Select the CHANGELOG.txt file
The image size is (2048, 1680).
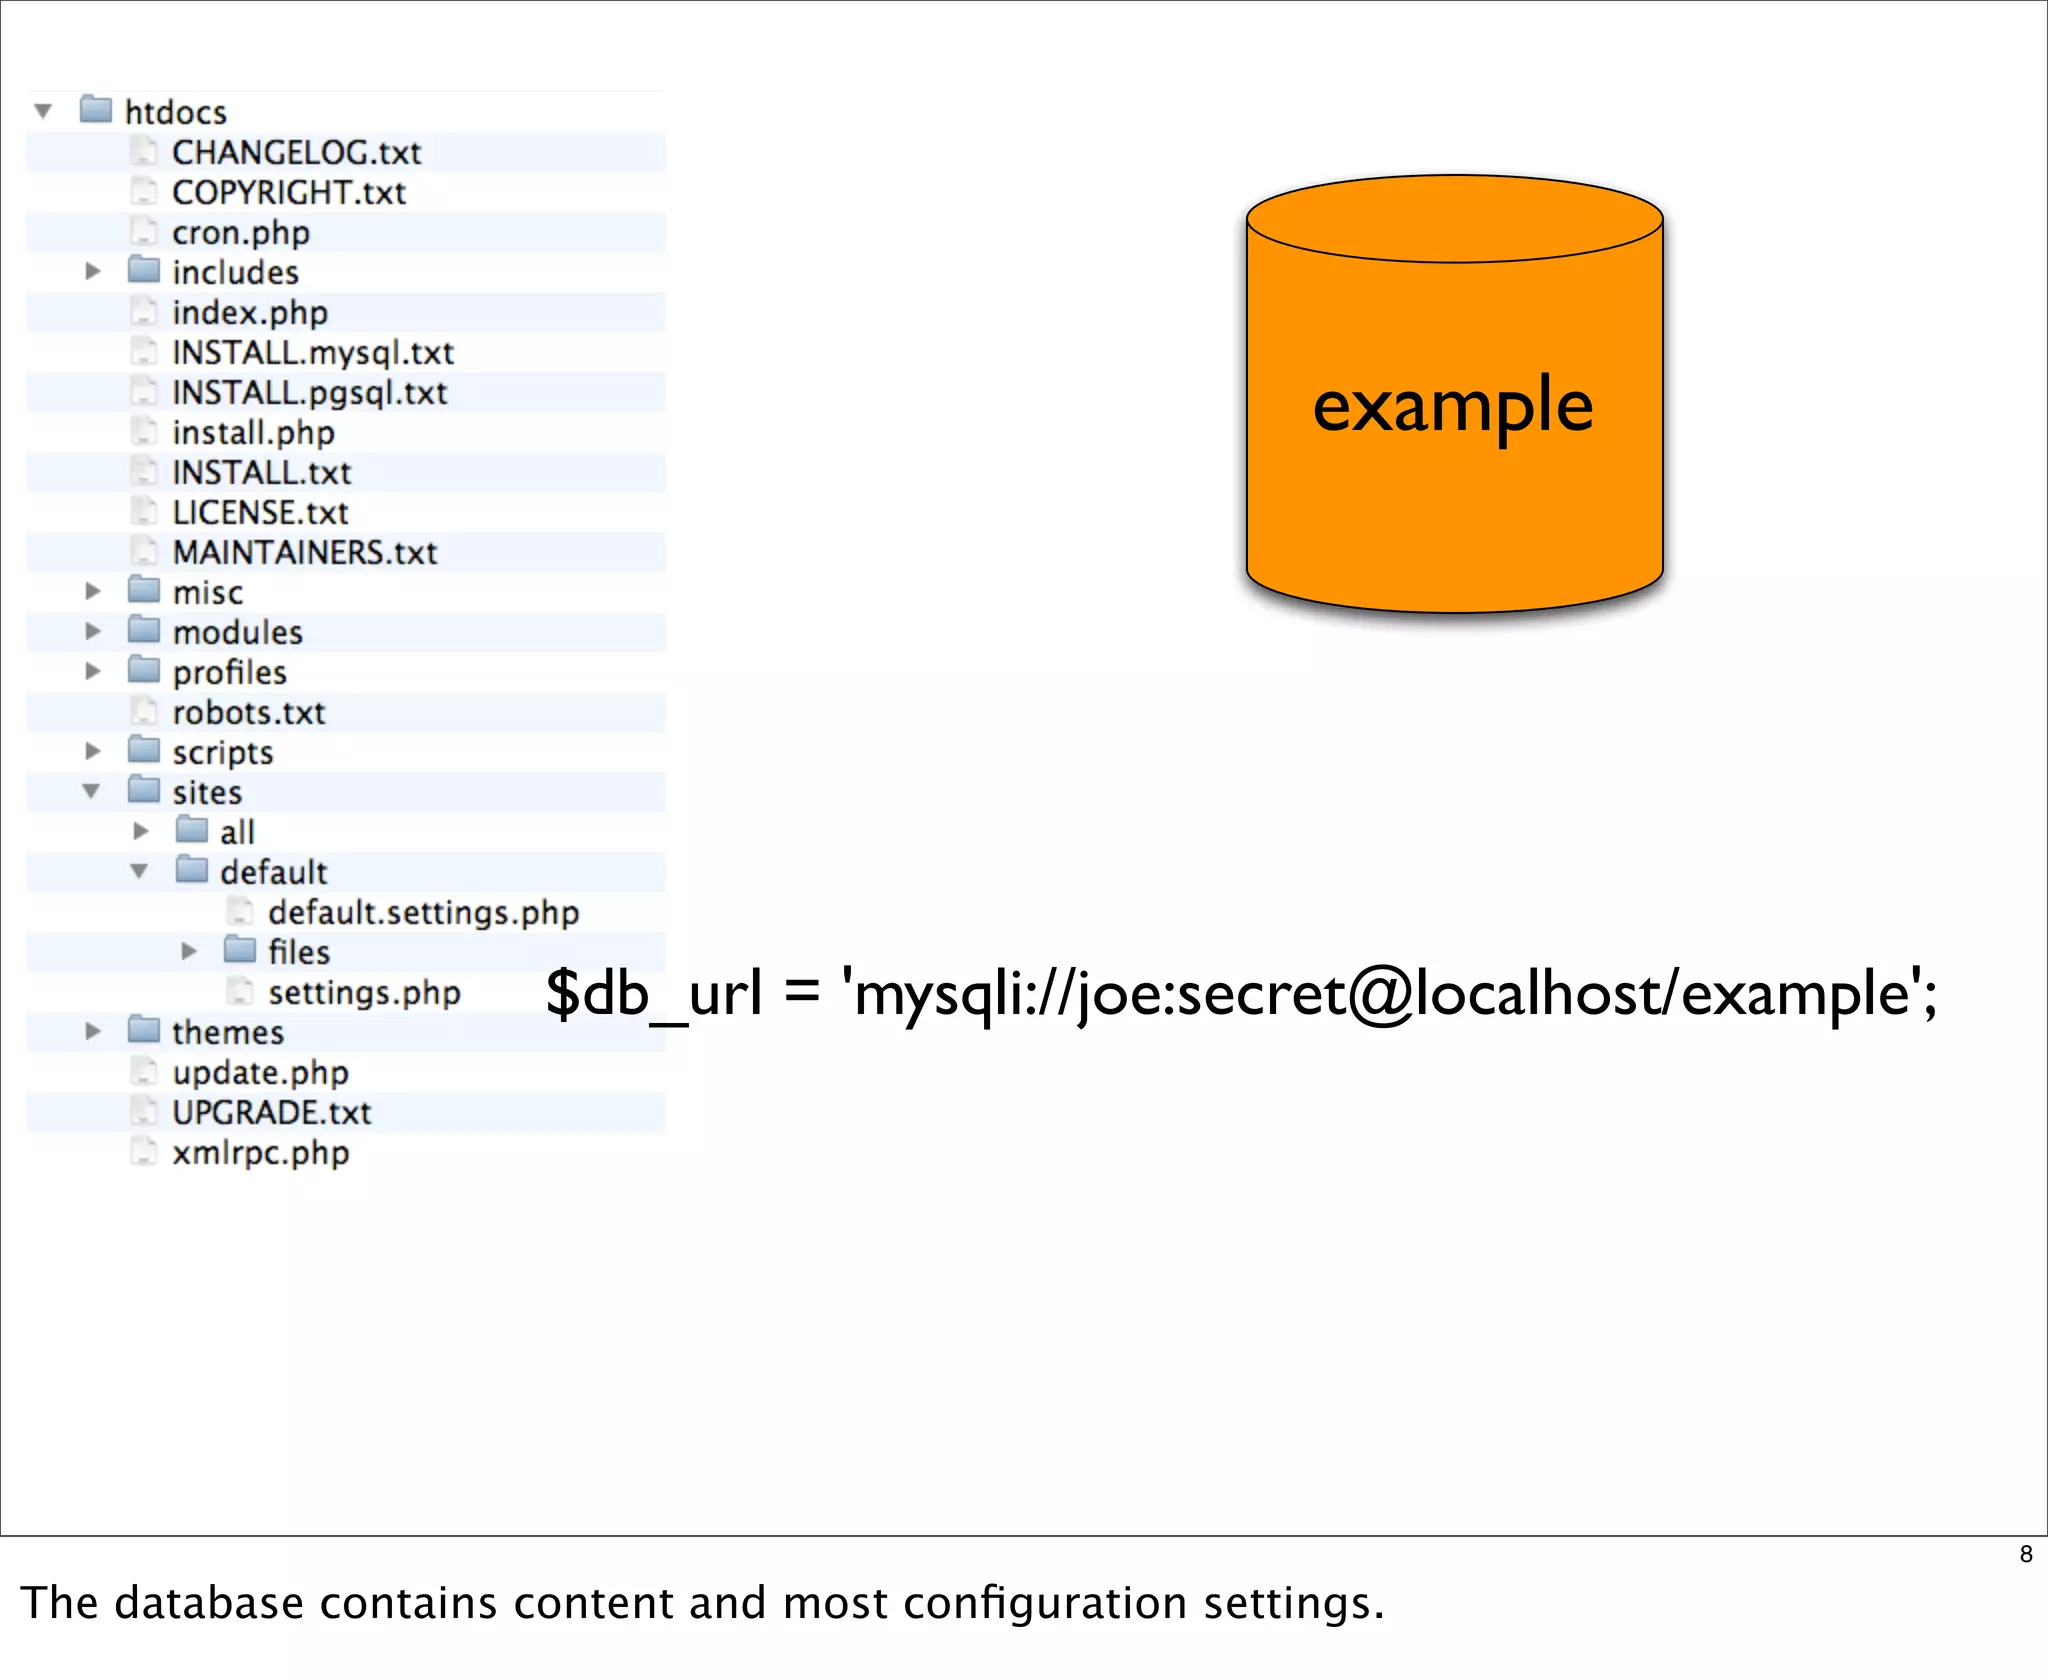tap(296, 152)
